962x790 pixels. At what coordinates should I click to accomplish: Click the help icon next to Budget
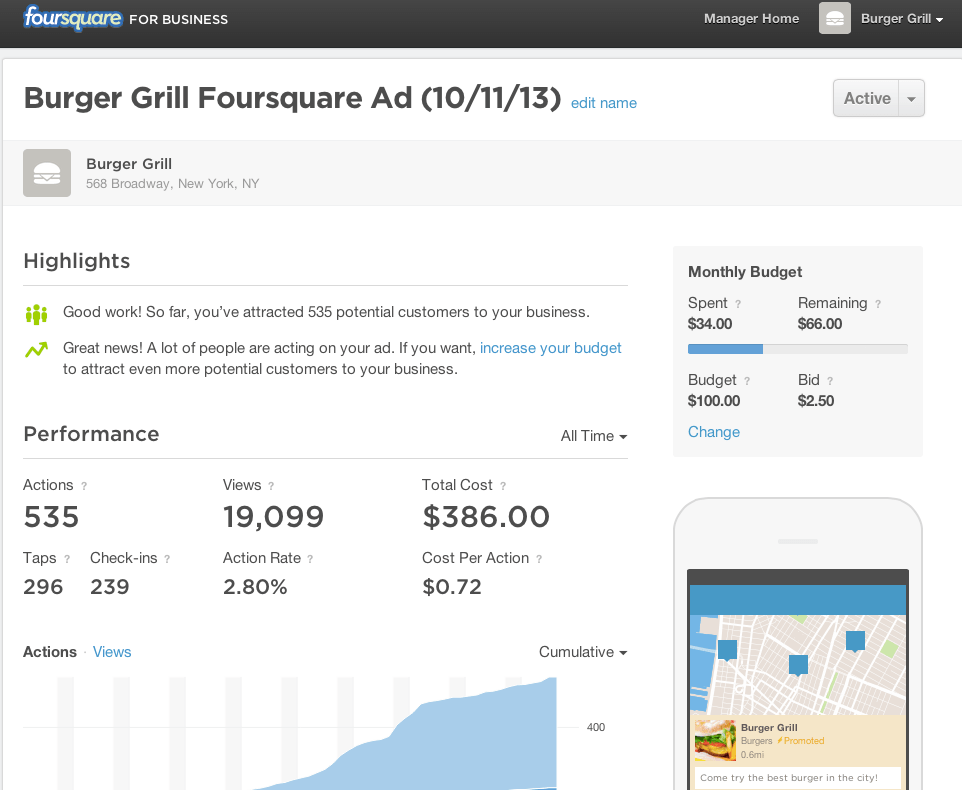(x=747, y=381)
